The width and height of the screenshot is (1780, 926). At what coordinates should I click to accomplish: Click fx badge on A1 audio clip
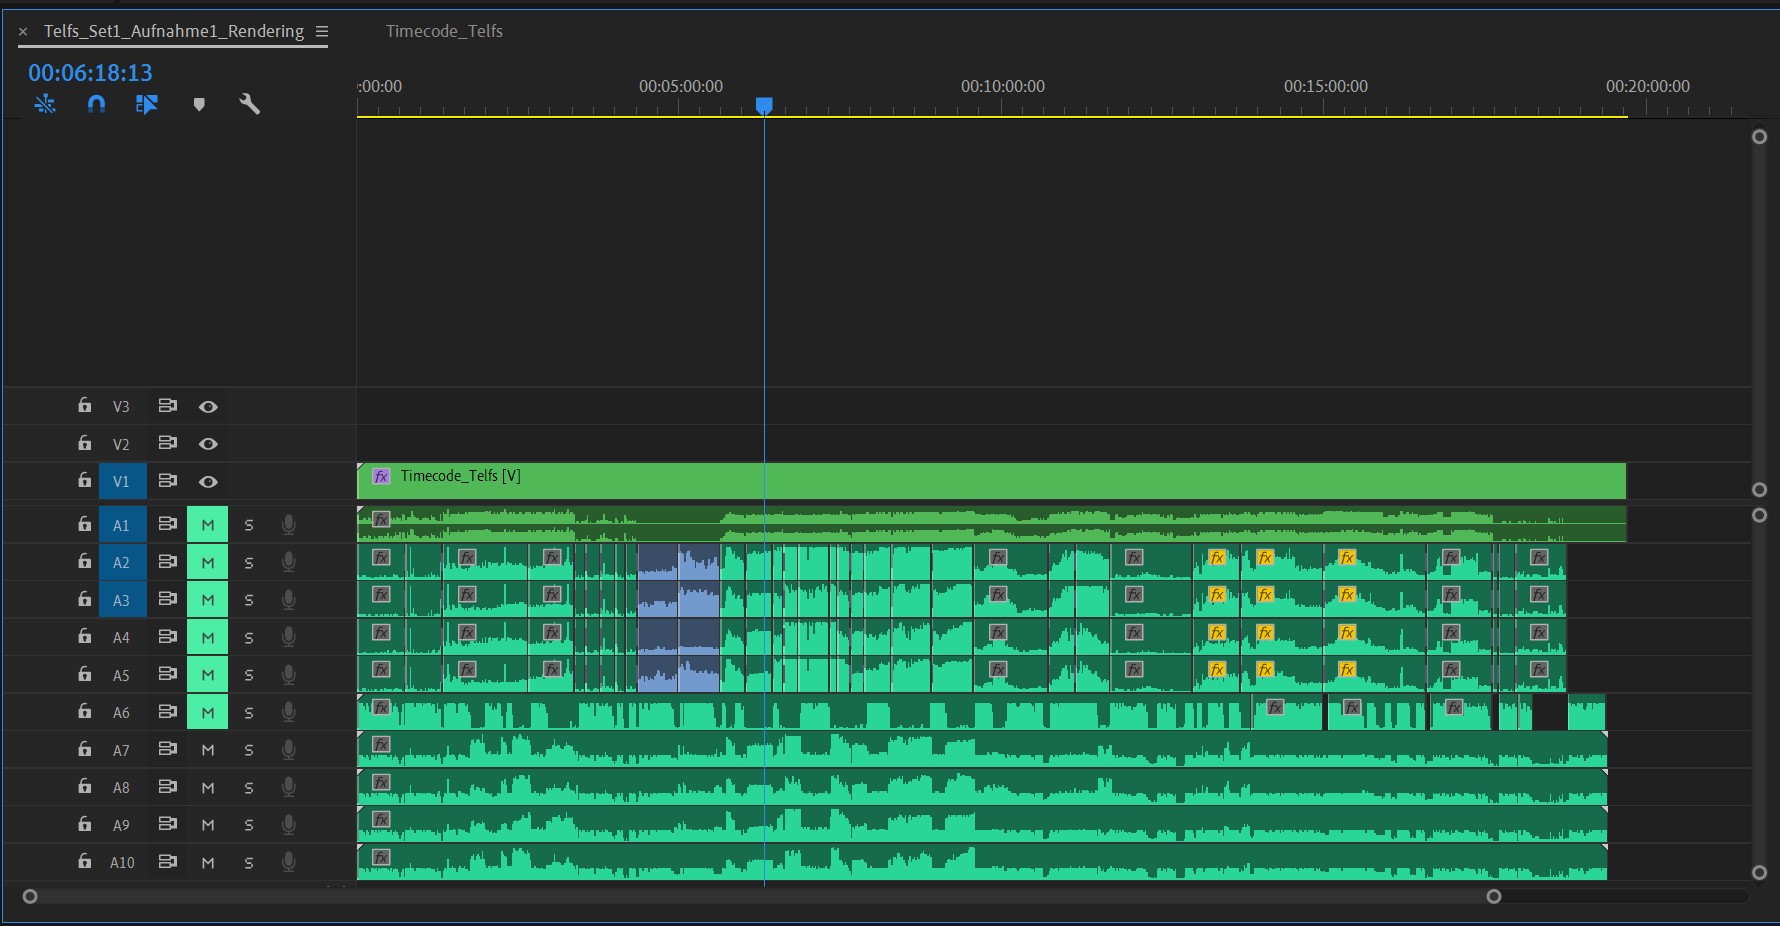pyautogui.click(x=381, y=519)
